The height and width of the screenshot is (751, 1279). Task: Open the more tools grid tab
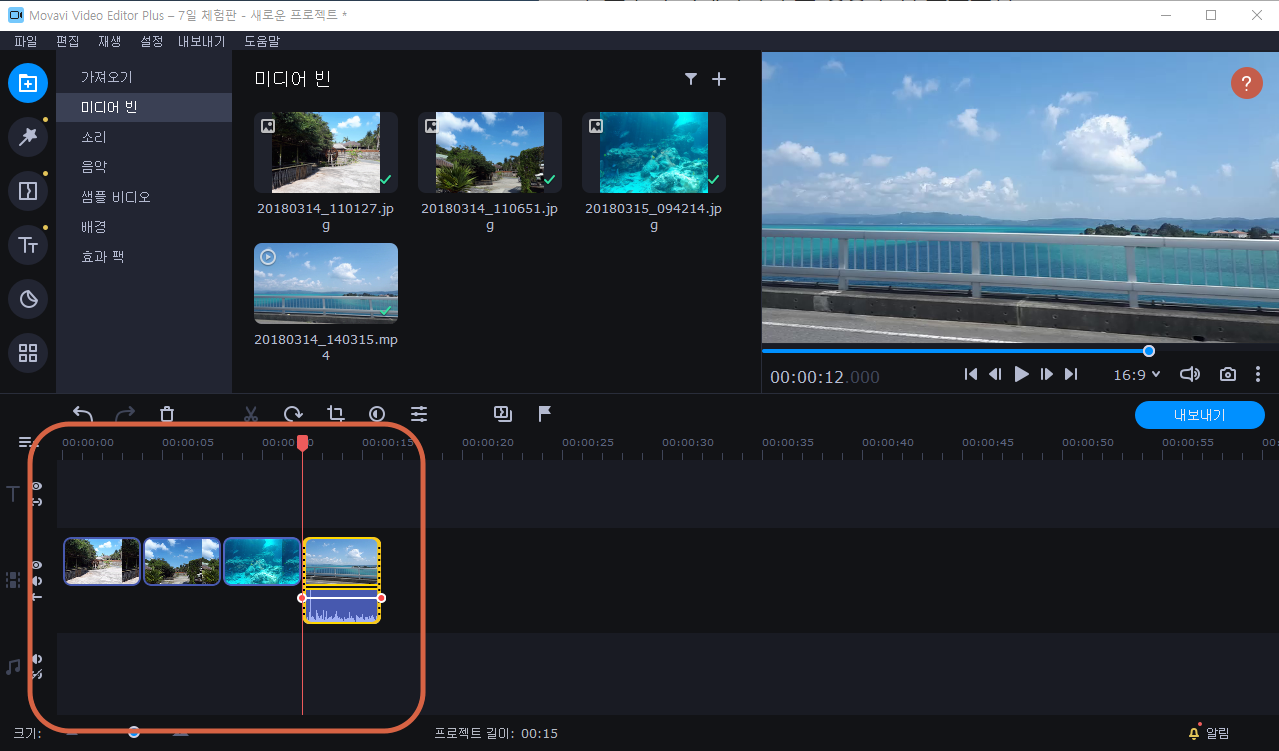tap(28, 352)
